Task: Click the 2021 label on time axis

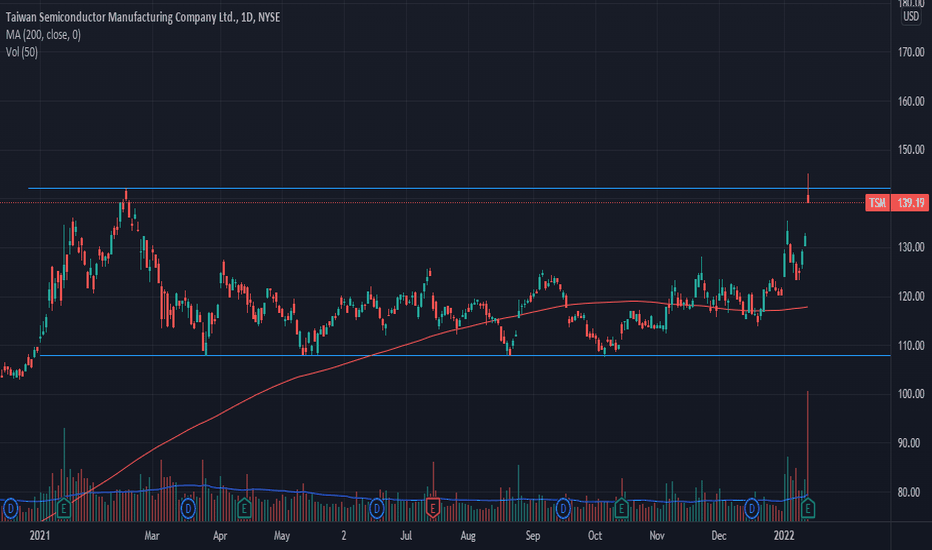Action: click(40, 536)
